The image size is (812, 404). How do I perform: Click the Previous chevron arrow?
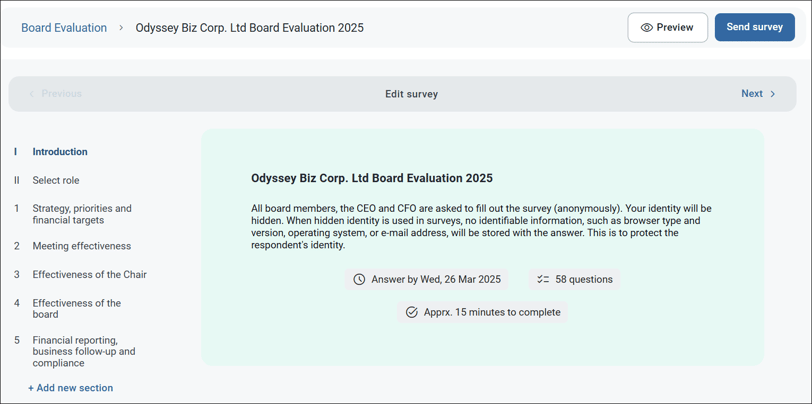click(x=32, y=94)
